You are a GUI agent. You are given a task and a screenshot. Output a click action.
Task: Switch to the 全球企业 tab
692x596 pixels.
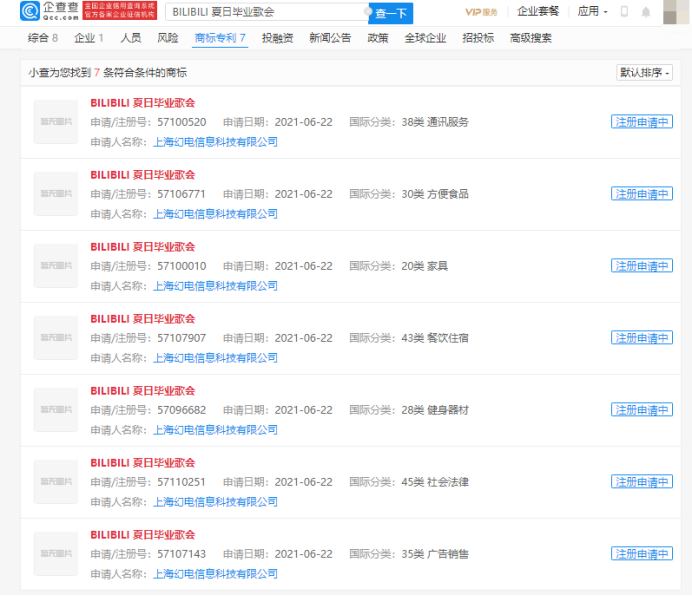tap(425, 38)
